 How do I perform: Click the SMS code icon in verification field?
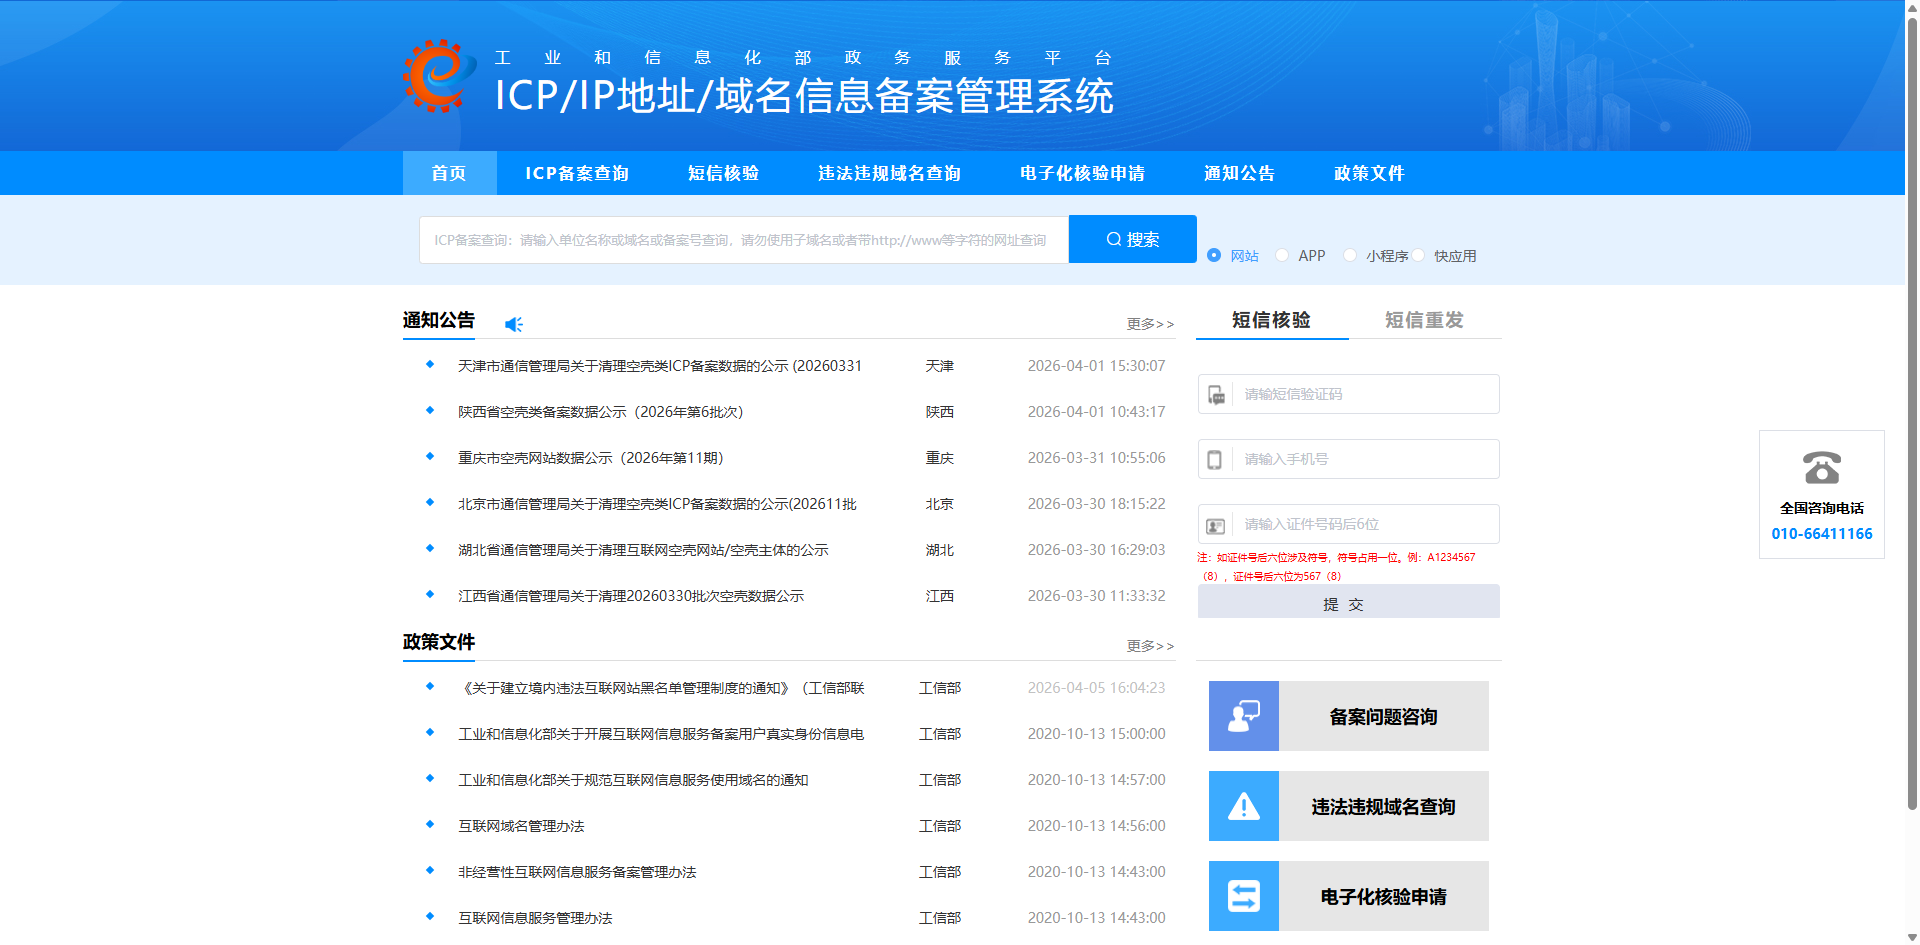tap(1216, 394)
